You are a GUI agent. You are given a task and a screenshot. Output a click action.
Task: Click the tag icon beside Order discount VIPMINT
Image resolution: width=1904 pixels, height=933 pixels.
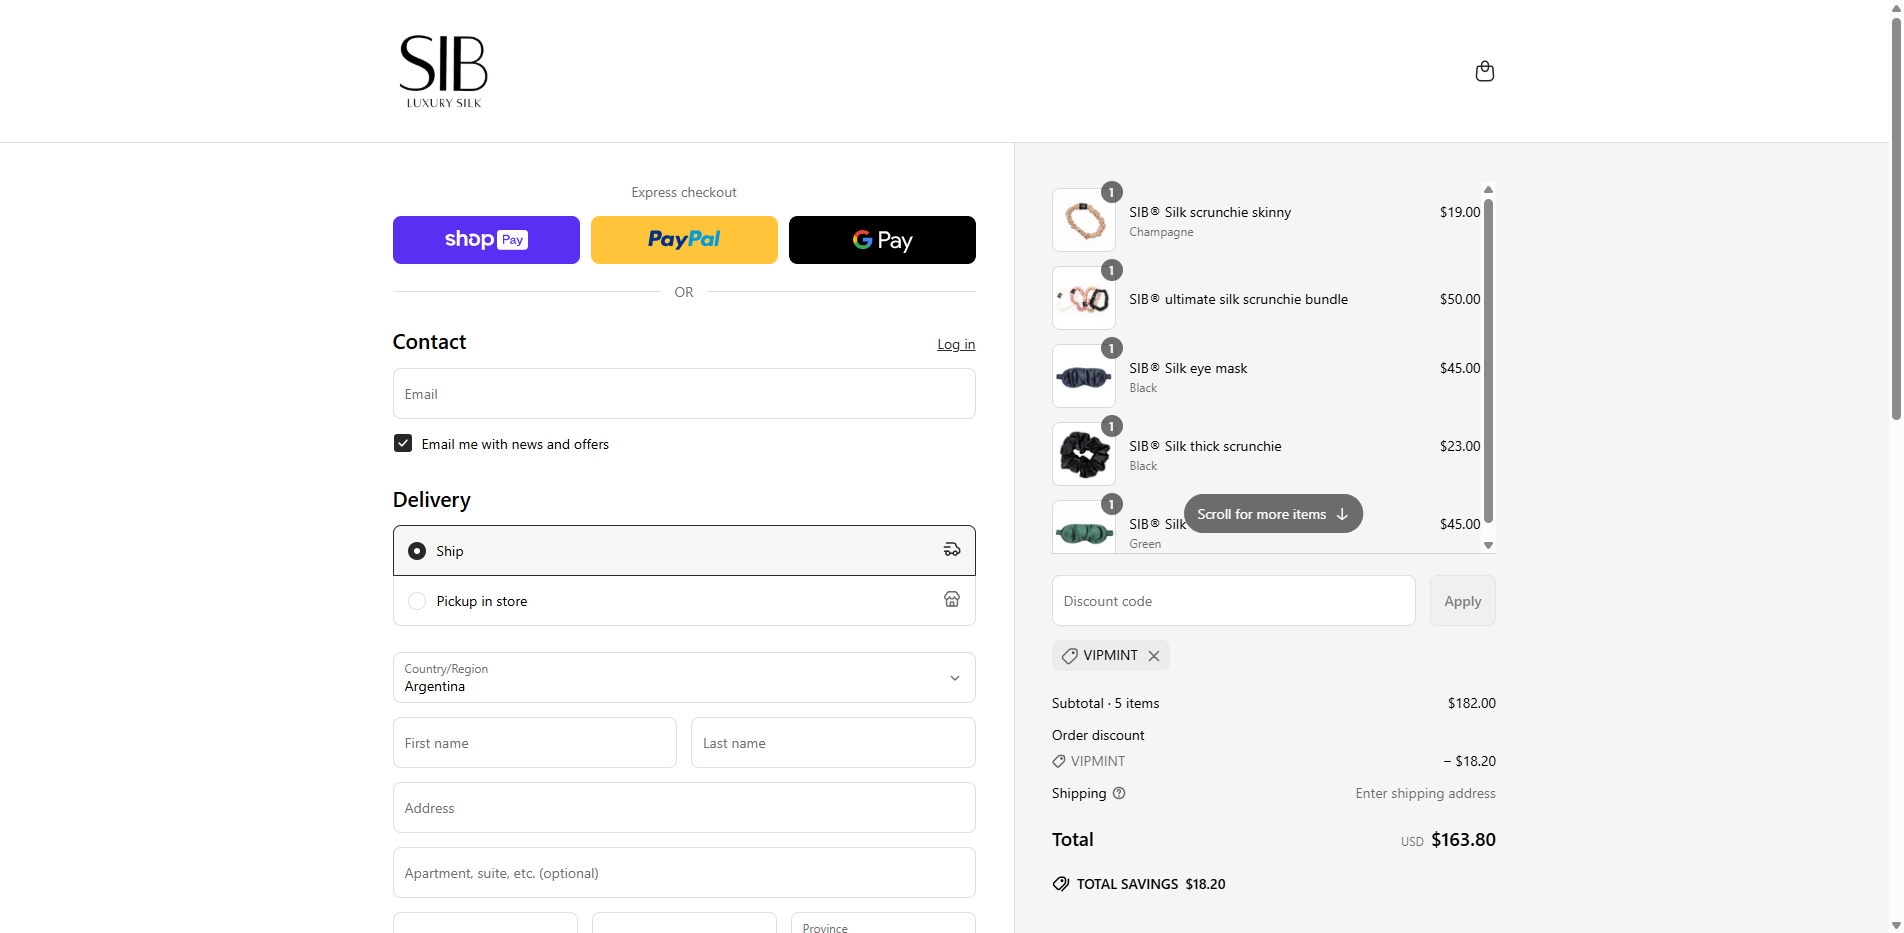[x=1059, y=761]
